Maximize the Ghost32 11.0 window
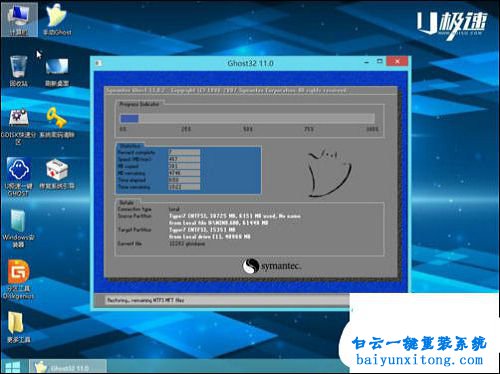Screen dimensions: 500x374 [x=379, y=61]
